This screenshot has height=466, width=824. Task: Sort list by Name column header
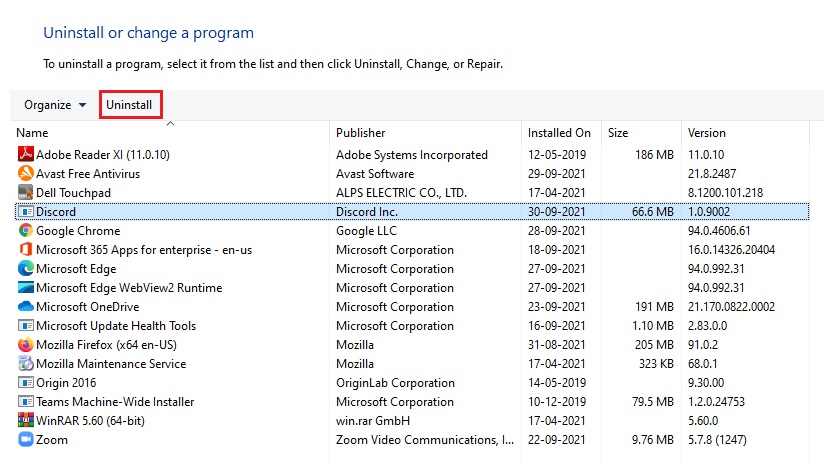[x=32, y=133]
